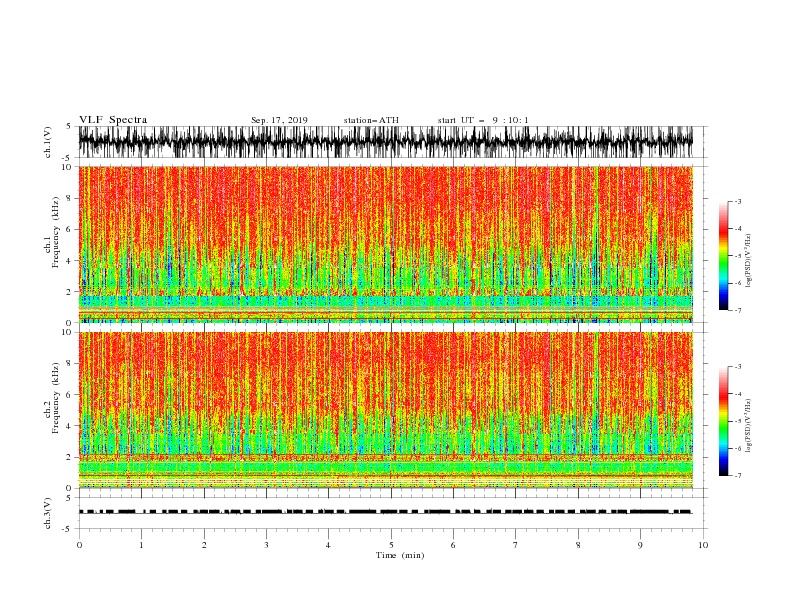Screen dimensions: 792x612
Task: Click the "station=ATH" header label
Action: [x=371, y=120]
